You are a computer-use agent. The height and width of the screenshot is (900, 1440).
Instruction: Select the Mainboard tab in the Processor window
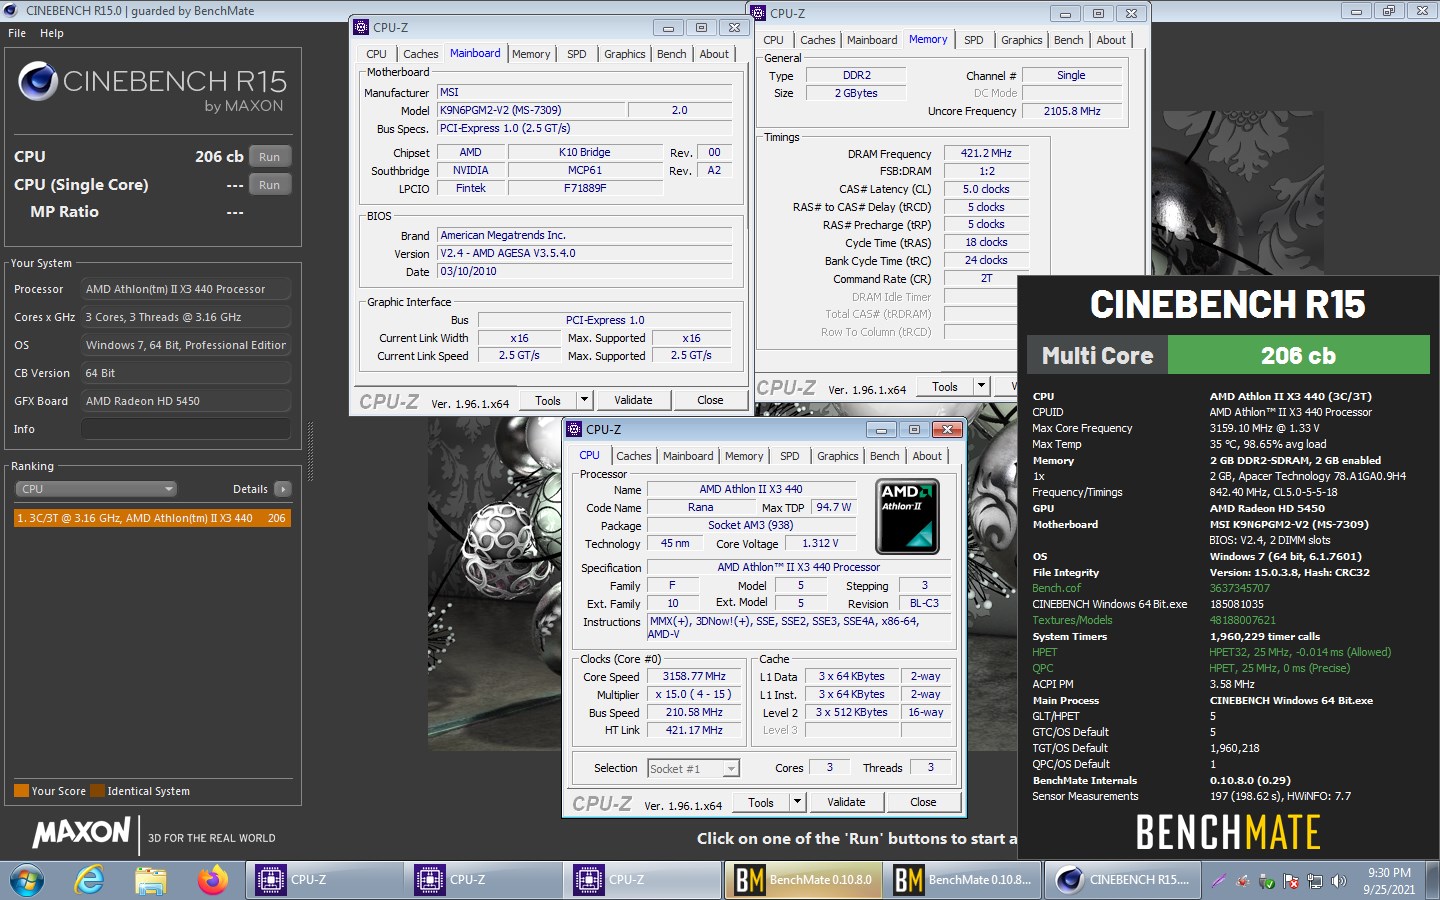click(688, 456)
